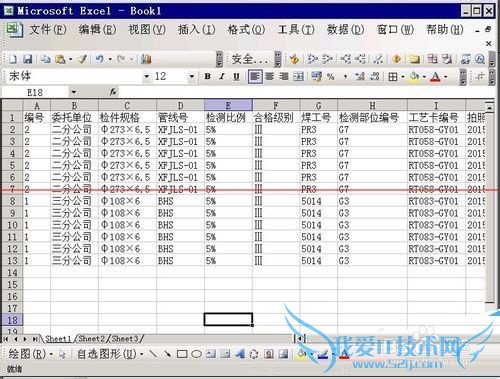The image size is (500, 379).
Task: Open the 自选图形 AutoShapes menu
Action: pyautogui.click(x=110, y=354)
